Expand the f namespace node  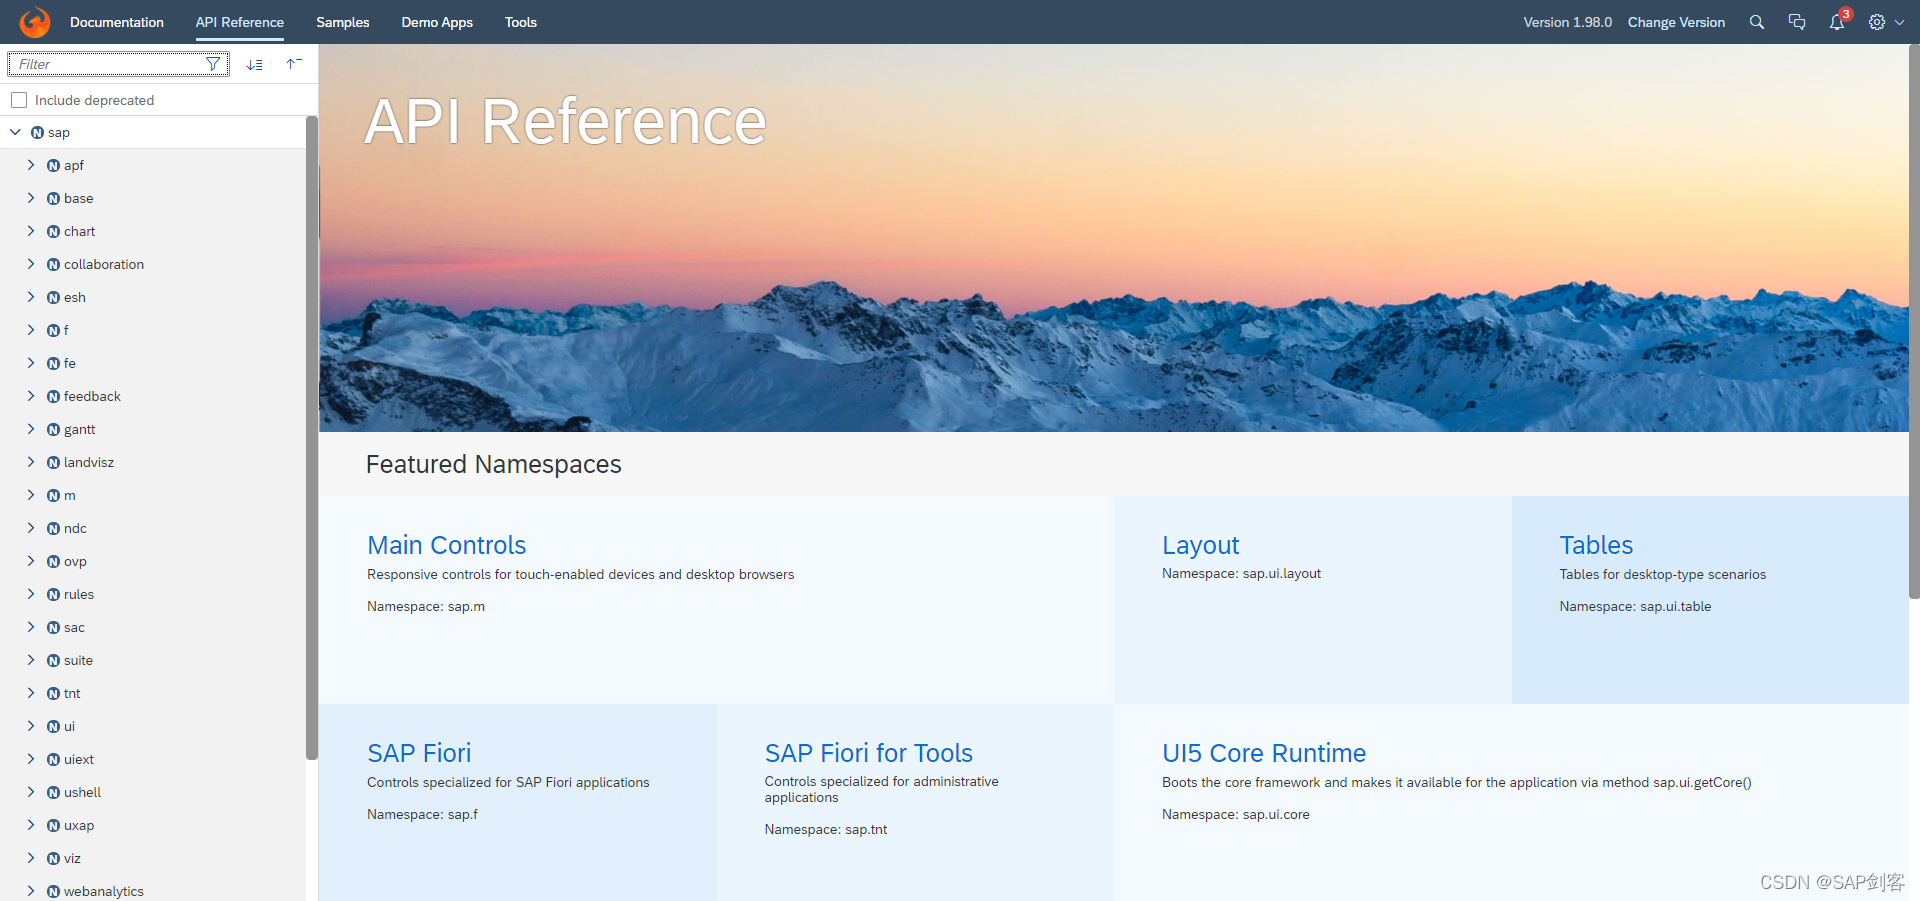click(x=31, y=330)
